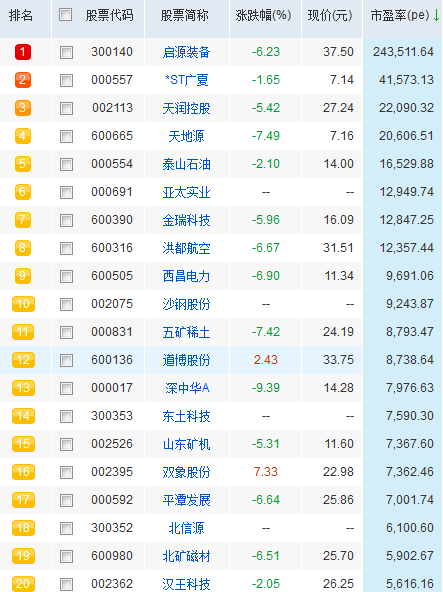Click the orange rank 2 badge
This screenshot has height=592, width=443.
click(23, 80)
